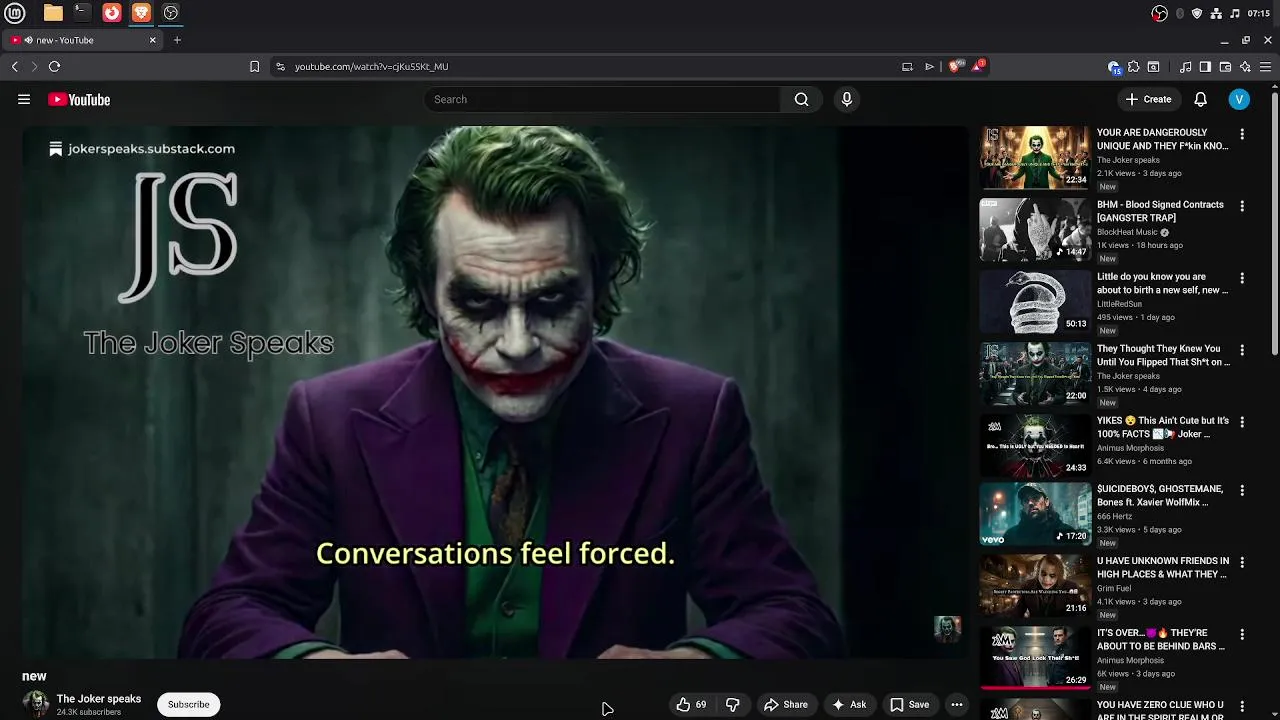Open options menu for 'BHM - Blood Signed Contracts'
Viewport: 1280px width, 720px height.
[x=1242, y=206]
